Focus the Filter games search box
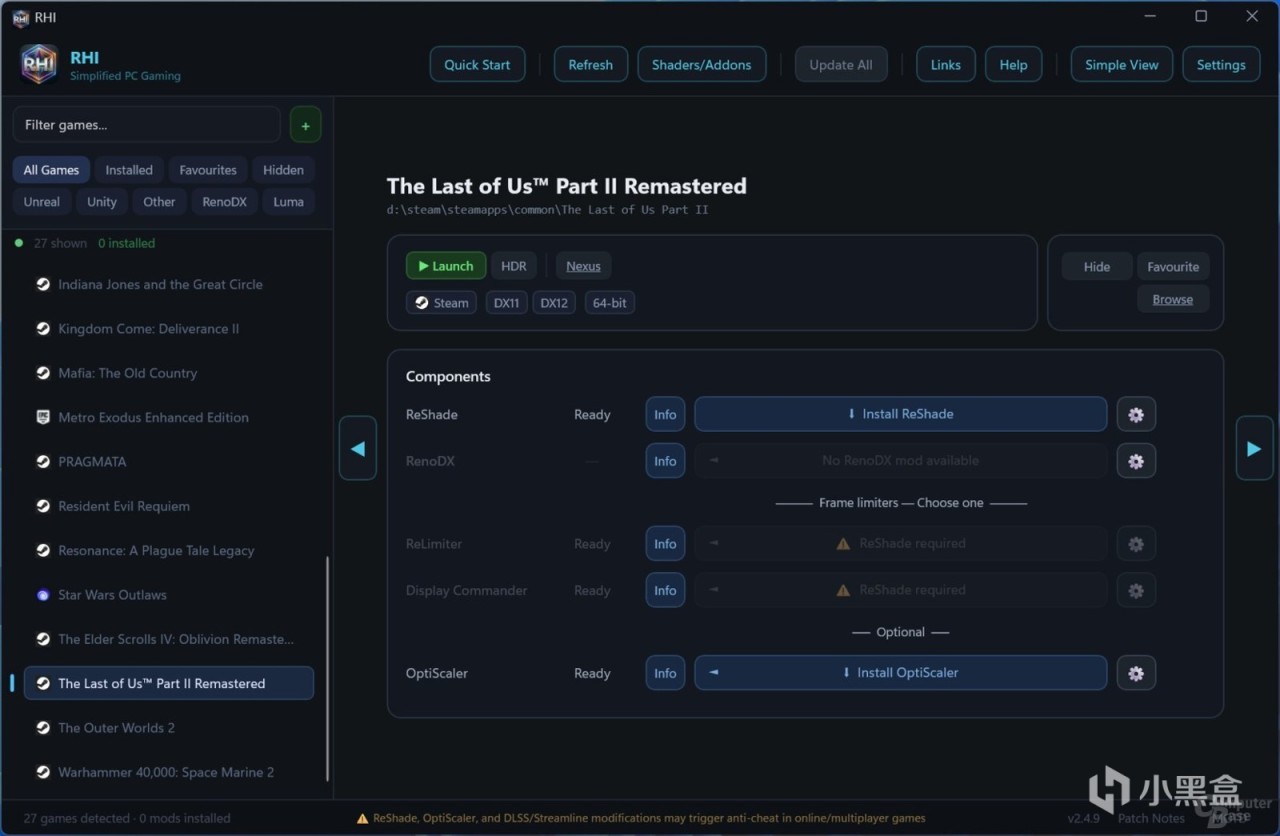Image resolution: width=1280 pixels, height=836 pixels. (147, 125)
